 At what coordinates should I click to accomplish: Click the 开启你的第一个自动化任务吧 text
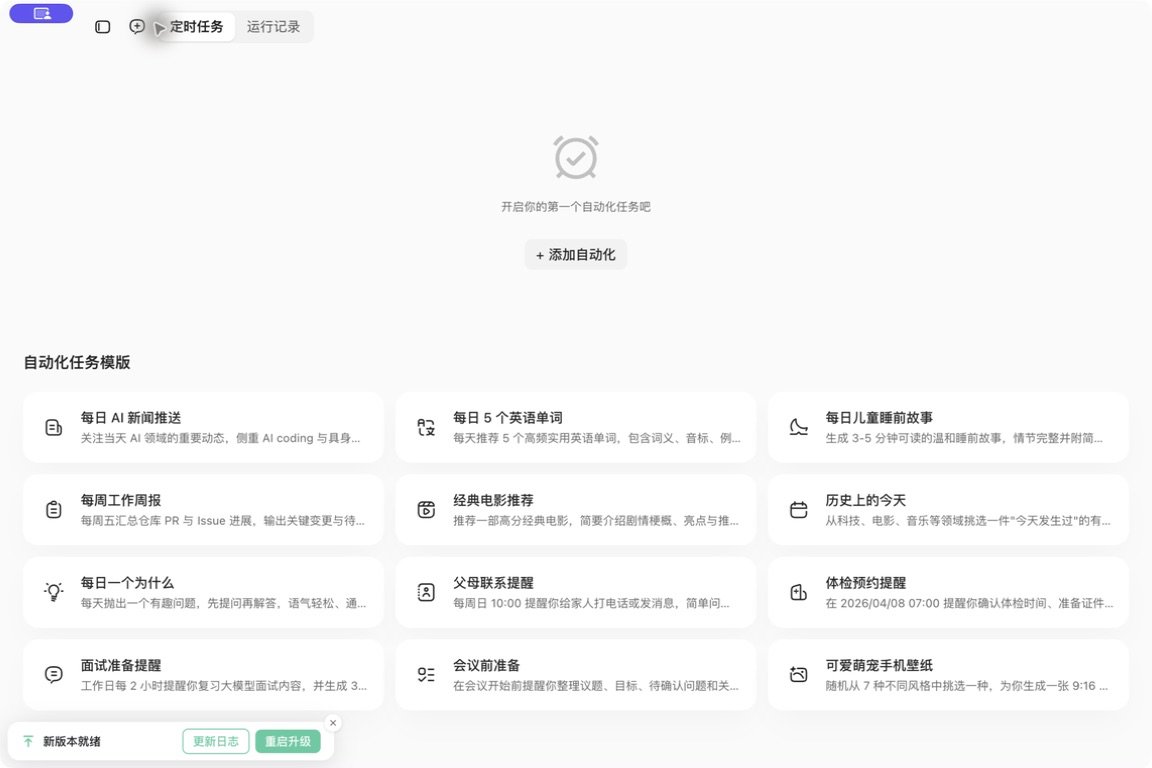[576, 207]
